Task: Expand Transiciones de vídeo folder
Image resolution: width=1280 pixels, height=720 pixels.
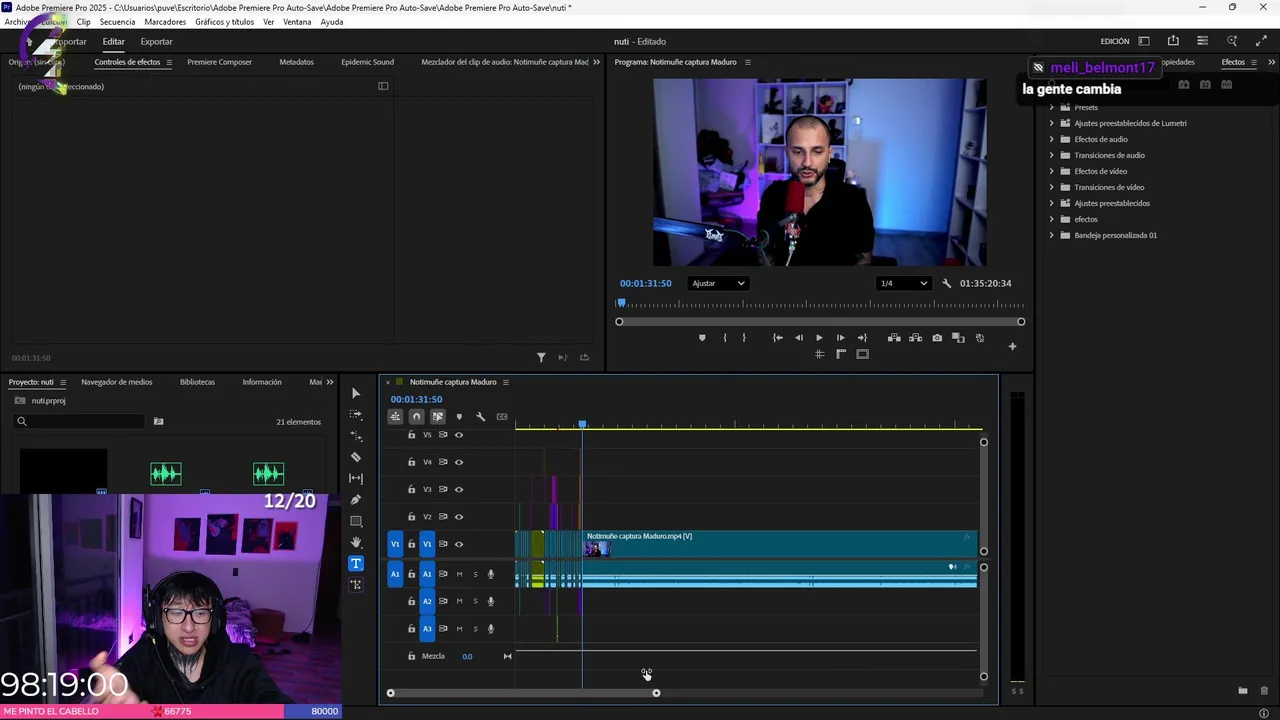Action: pyautogui.click(x=1051, y=187)
